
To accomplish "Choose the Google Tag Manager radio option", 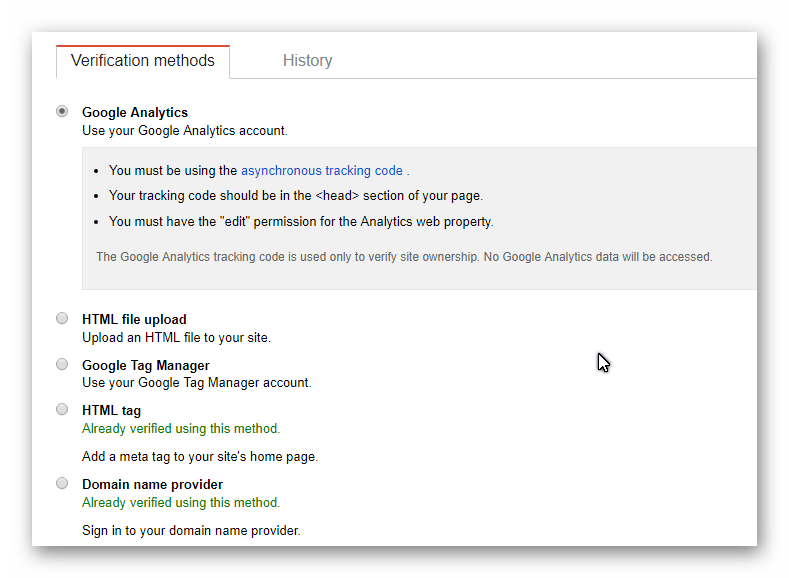I will (62, 364).
